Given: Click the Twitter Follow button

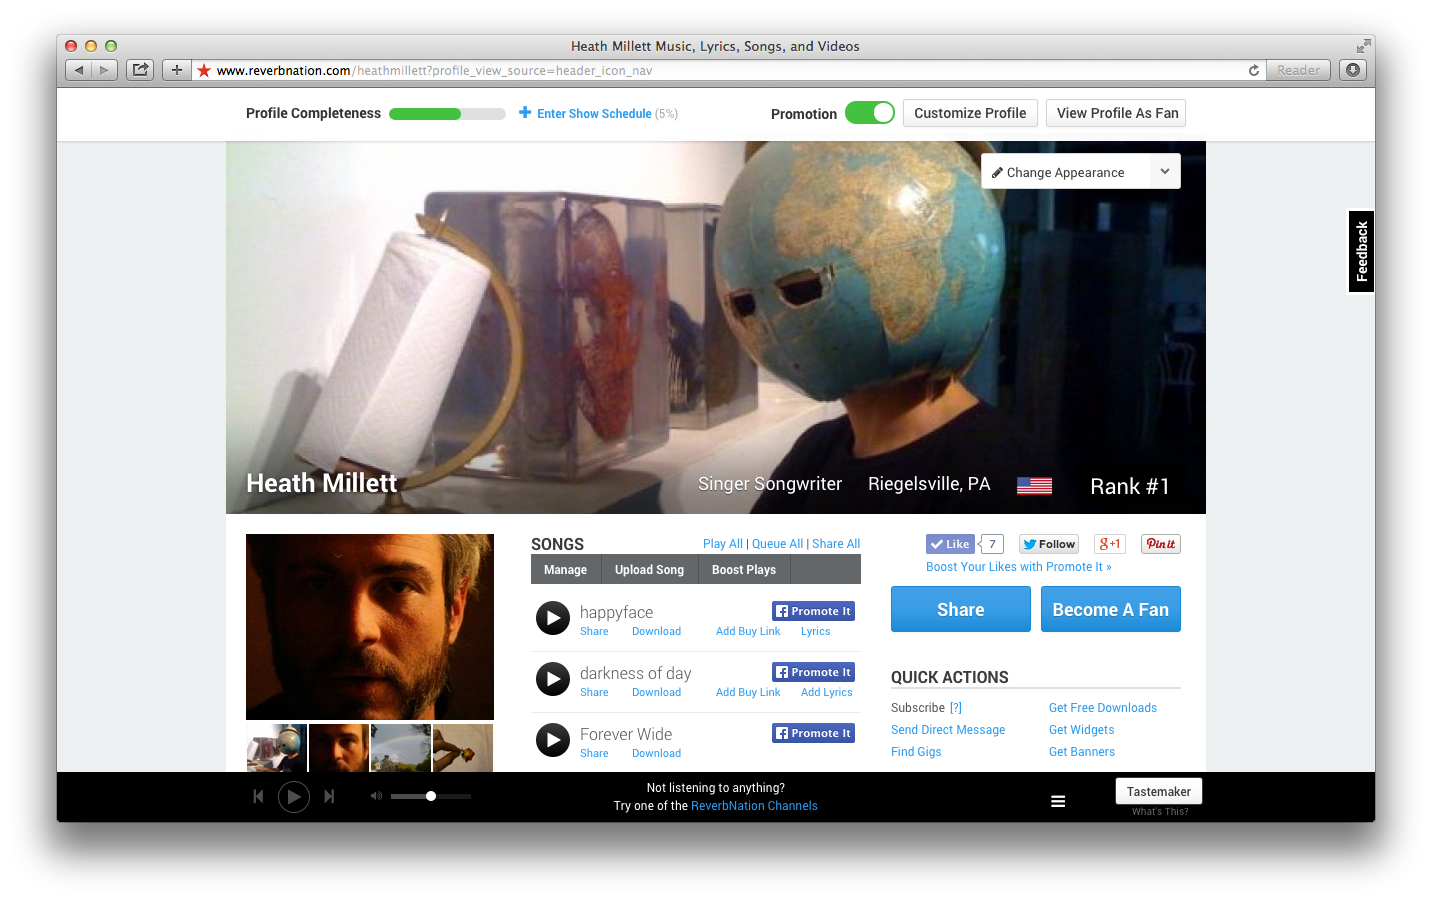Looking at the screenshot, I should coord(1048,544).
